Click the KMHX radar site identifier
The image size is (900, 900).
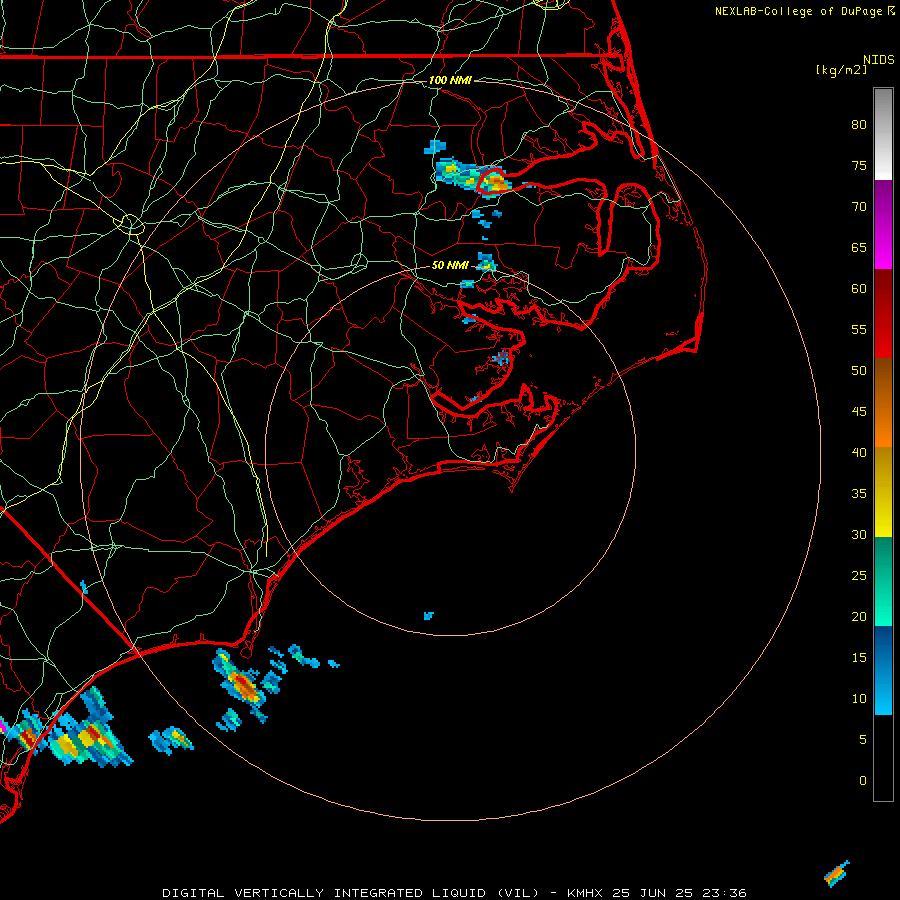(x=585, y=893)
